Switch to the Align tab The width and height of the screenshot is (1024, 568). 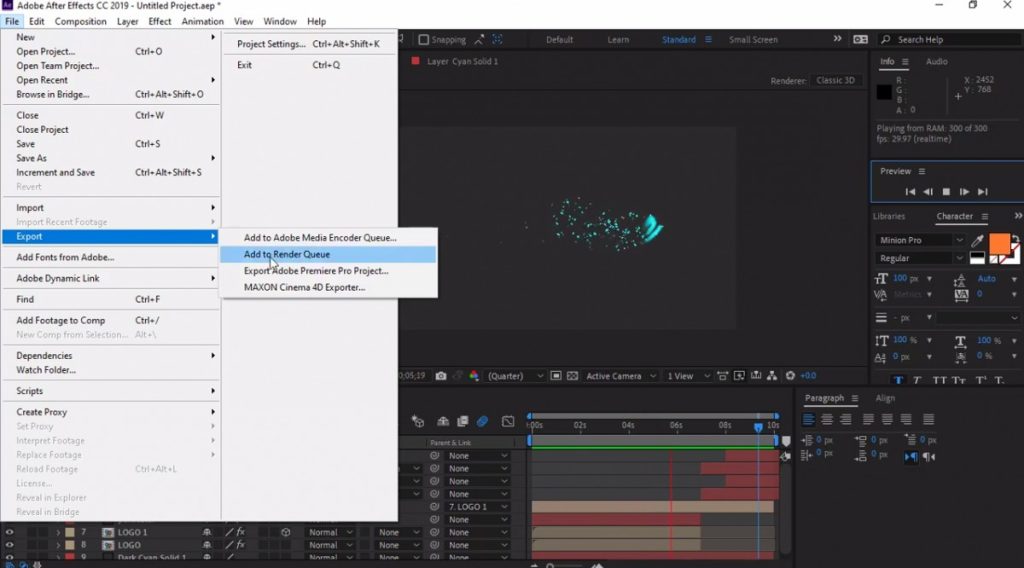(885, 398)
